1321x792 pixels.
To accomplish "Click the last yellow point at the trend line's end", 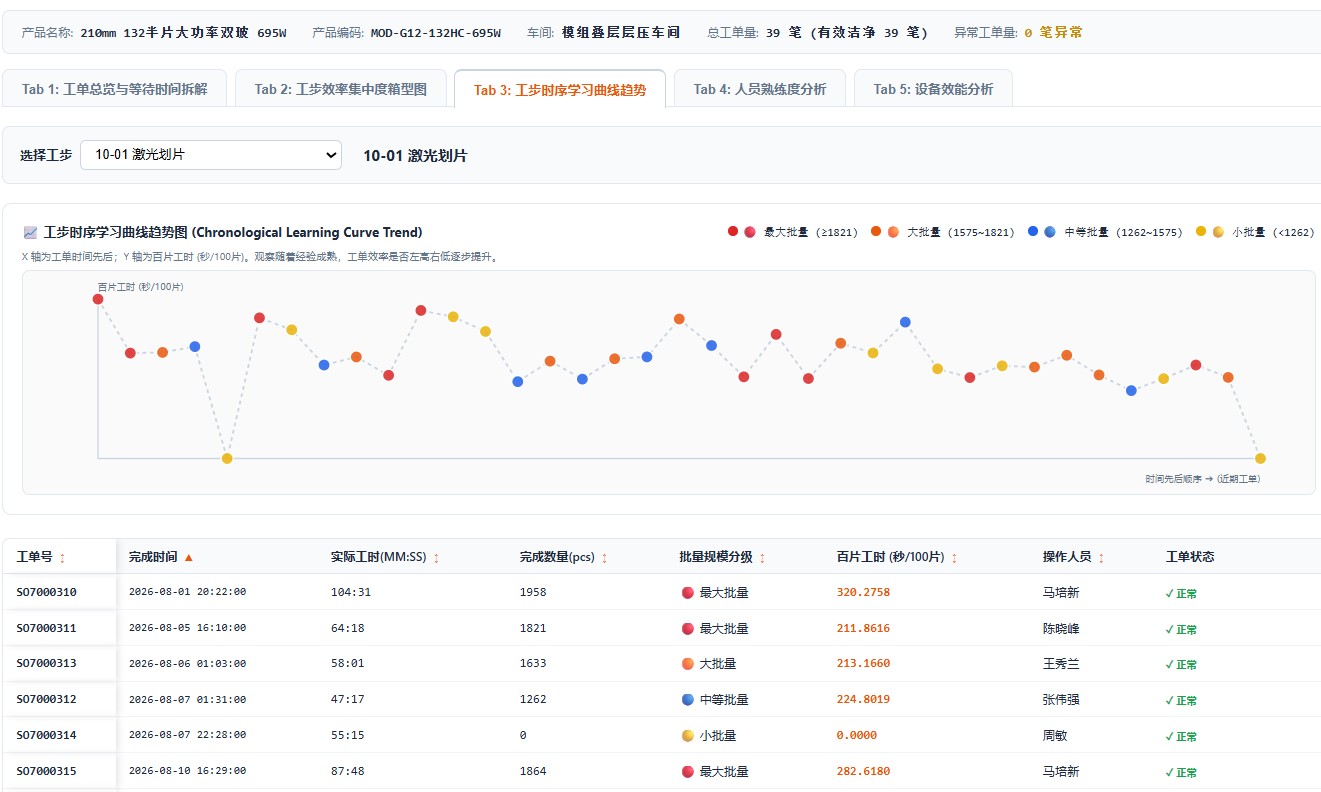I will click(1260, 458).
